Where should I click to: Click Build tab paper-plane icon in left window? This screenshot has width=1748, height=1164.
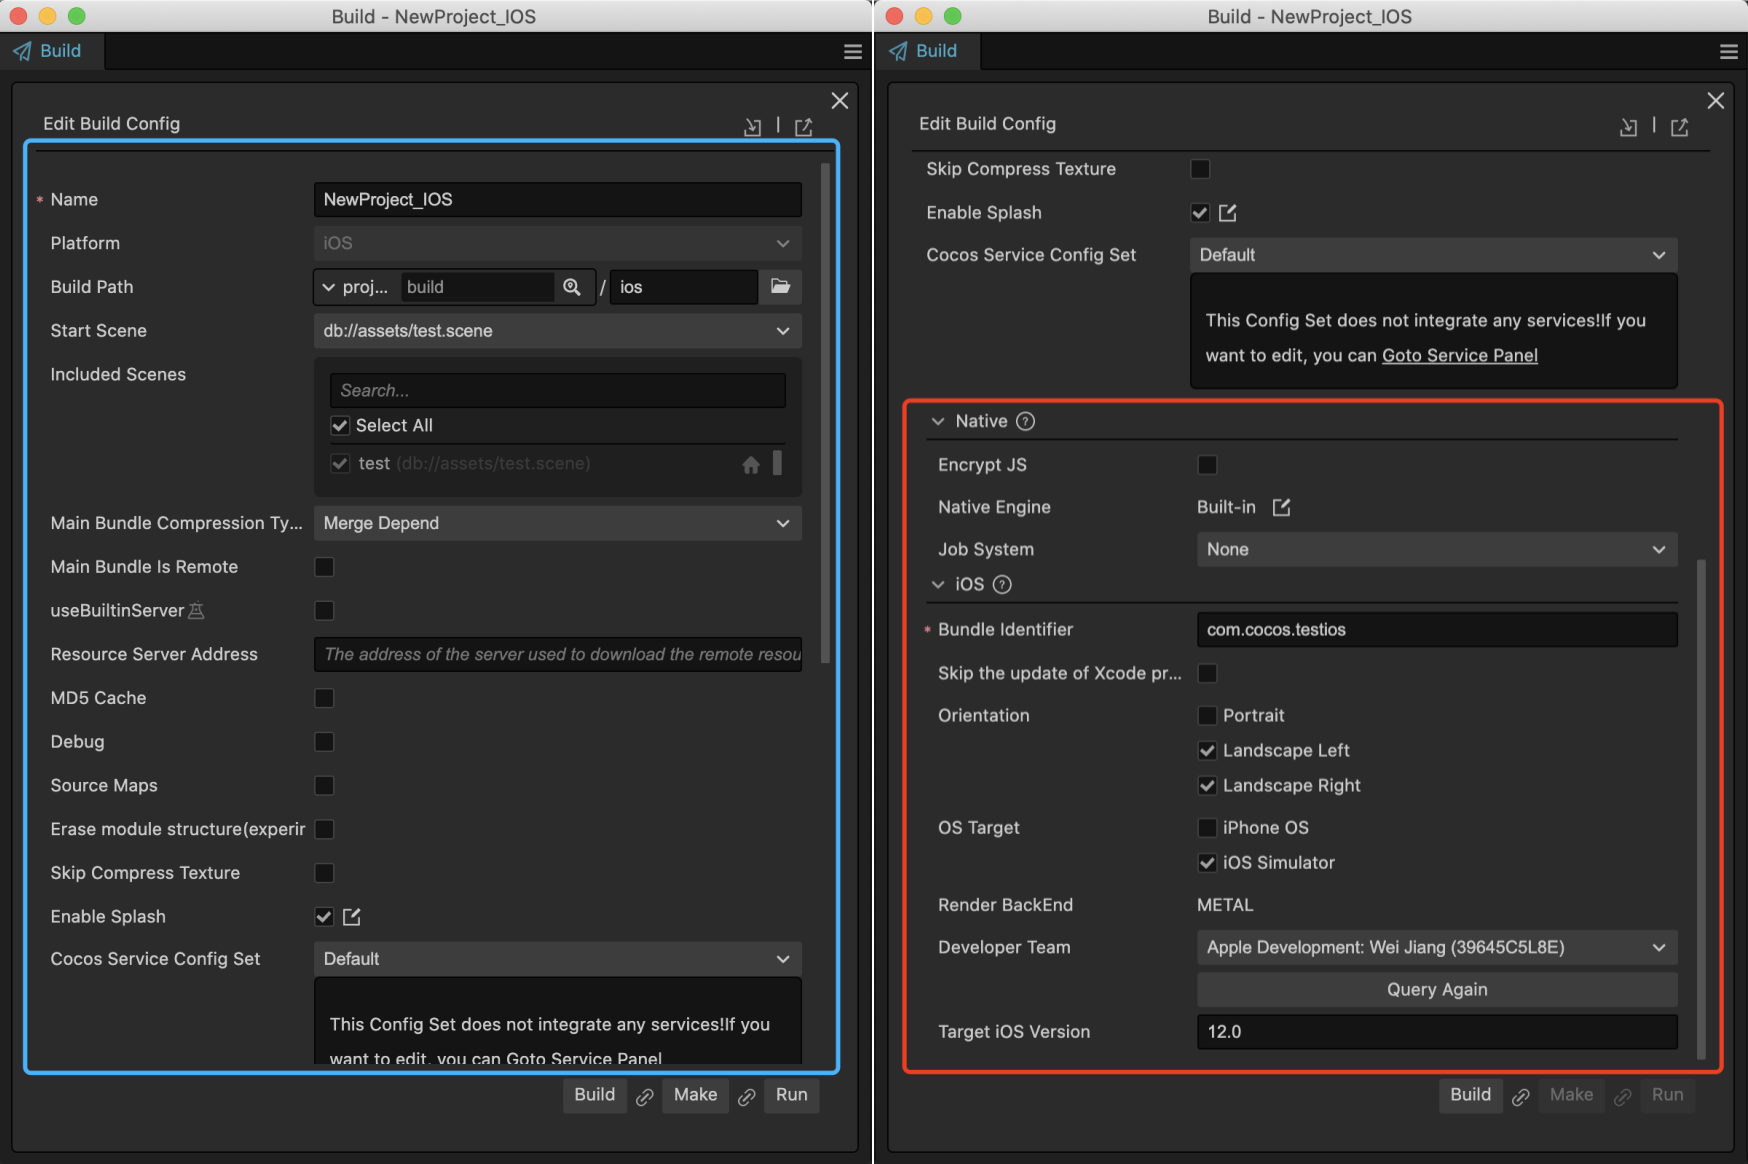(x=22, y=51)
